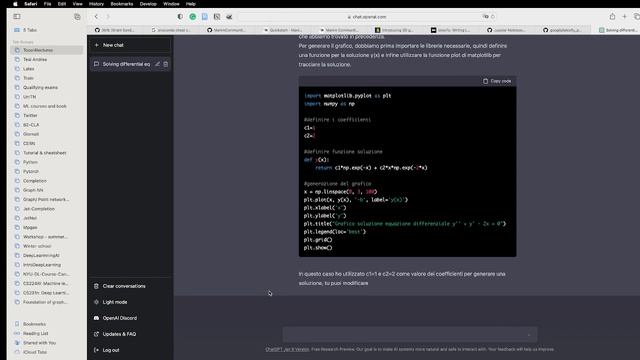
Task: Click the send arrow in message box
Action: pyautogui.click(x=529, y=335)
